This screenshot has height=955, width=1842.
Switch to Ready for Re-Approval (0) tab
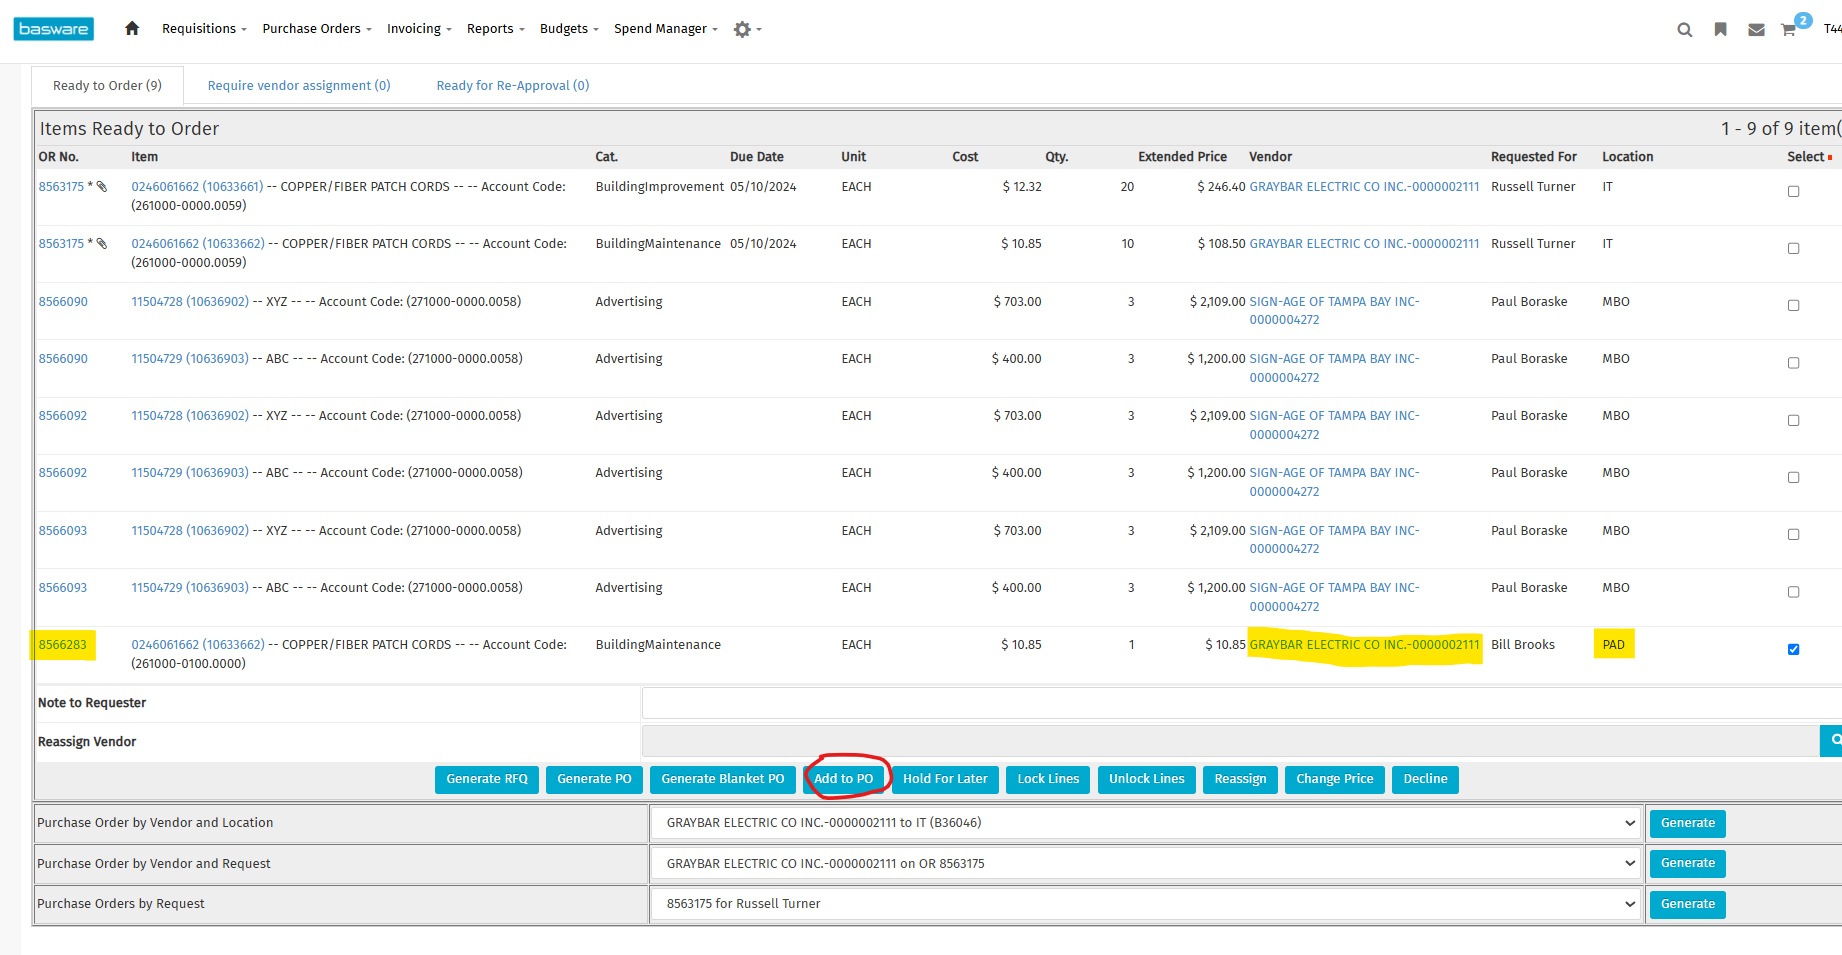(513, 86)
